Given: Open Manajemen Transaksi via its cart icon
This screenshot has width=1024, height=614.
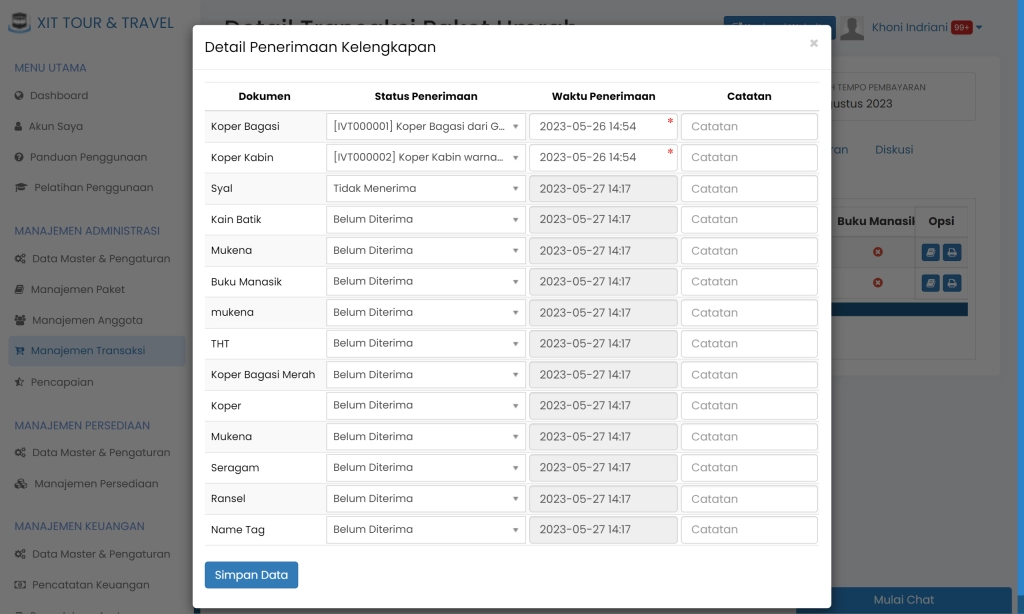Looking at the screenshot, I should (x=20, y=351).
